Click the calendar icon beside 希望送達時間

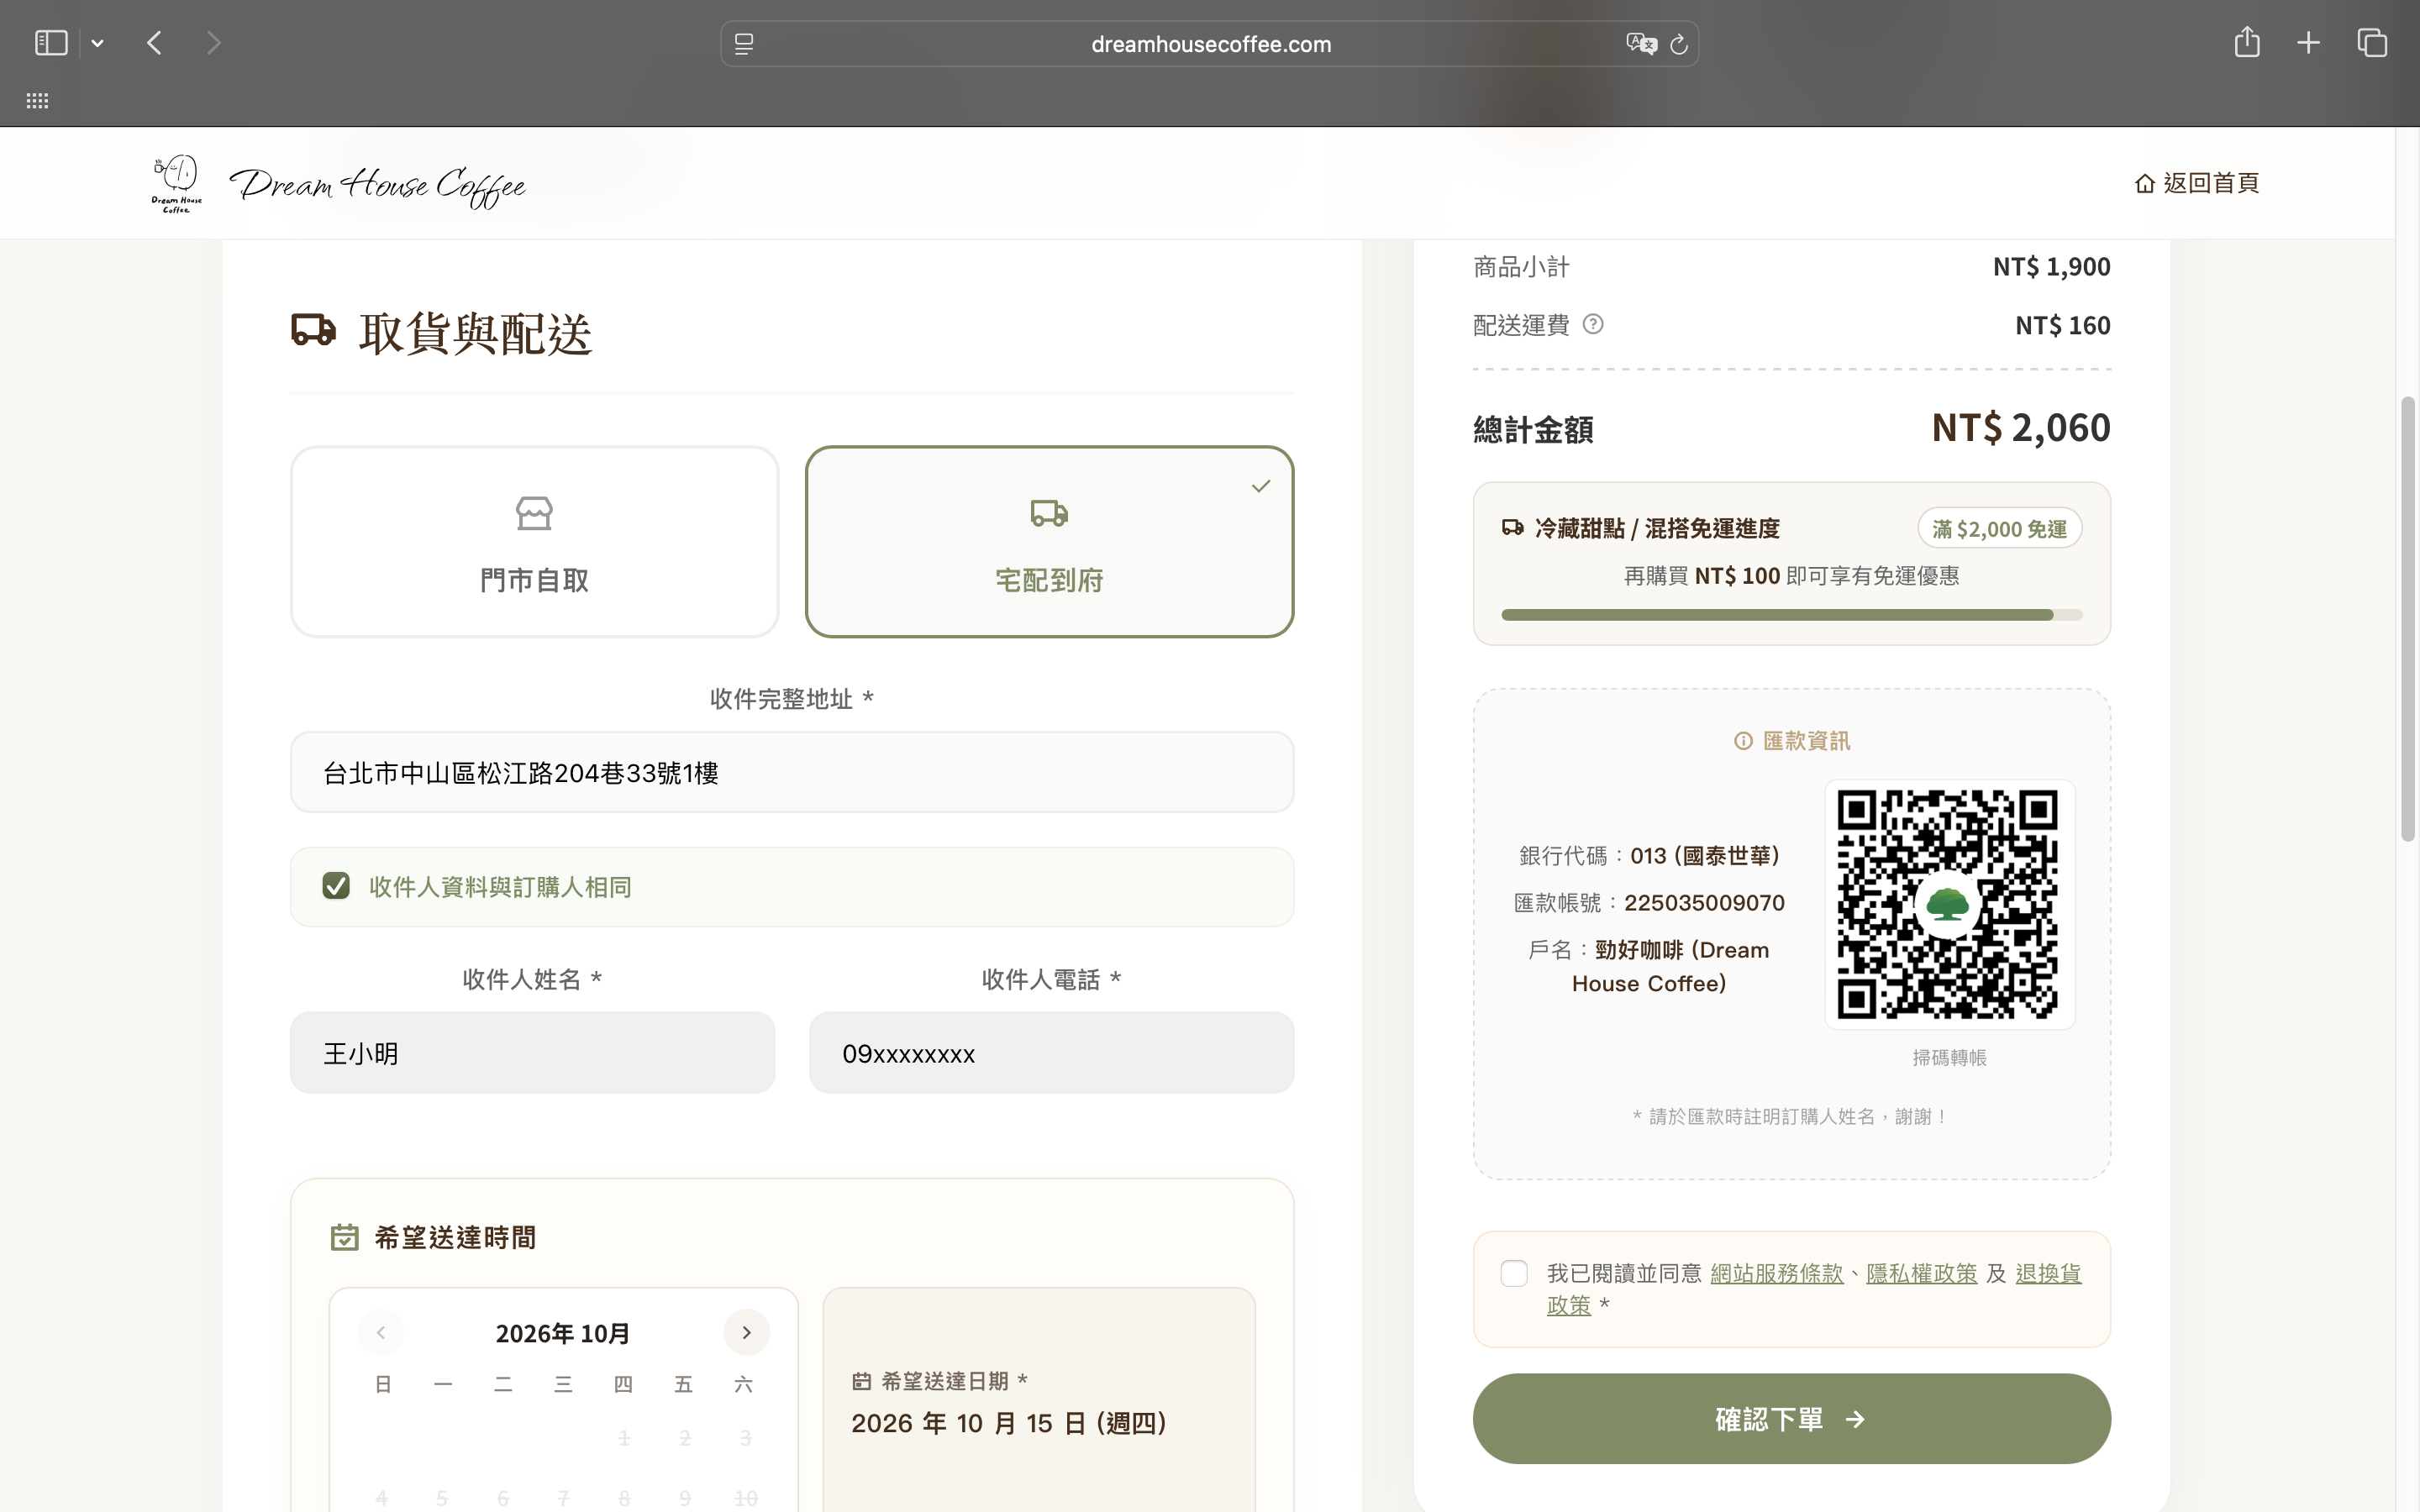pos(344,1237)
